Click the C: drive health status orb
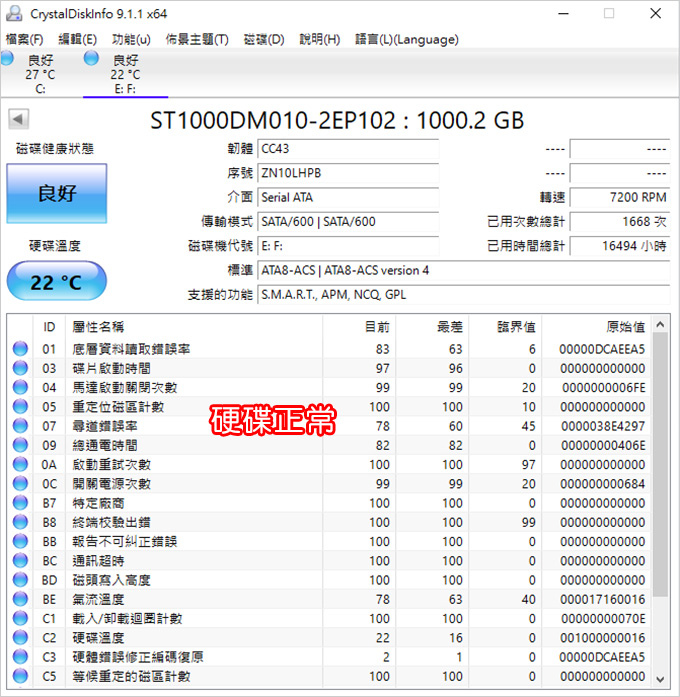Viewport: 680px width, 697px height. 7,58
